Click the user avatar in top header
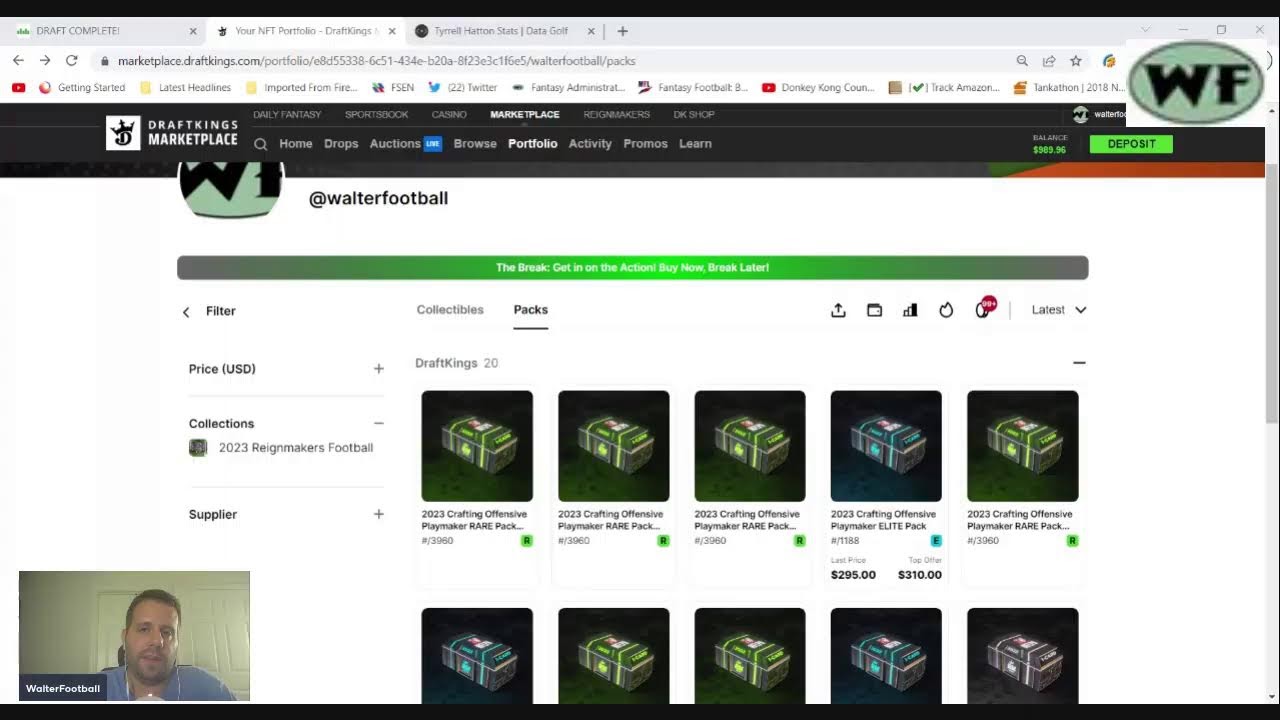 (x=1080, y=114)
